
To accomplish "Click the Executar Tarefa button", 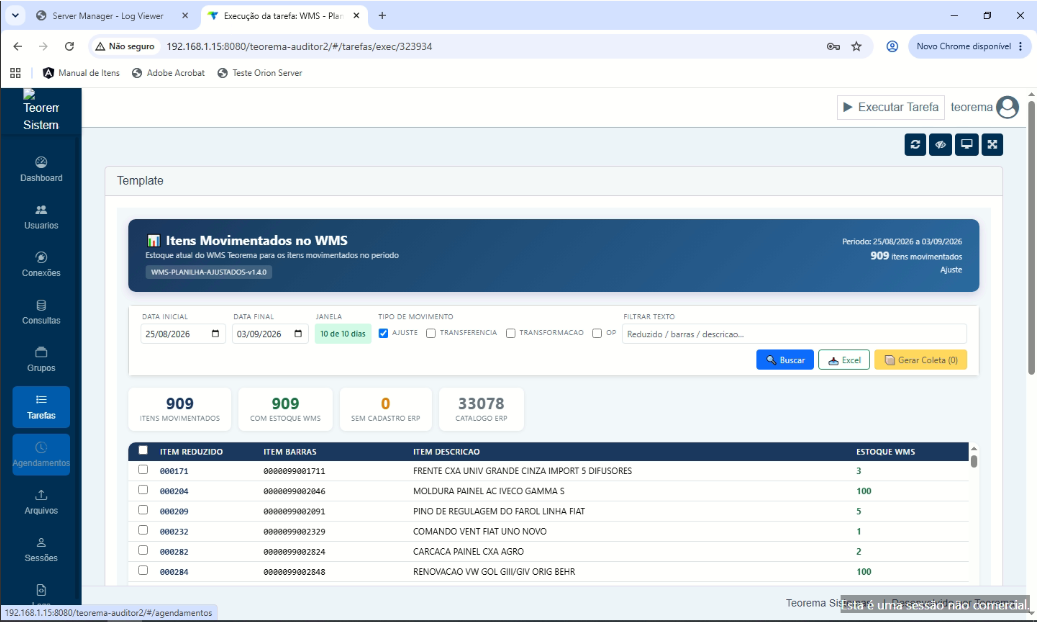I will (890, 107).
